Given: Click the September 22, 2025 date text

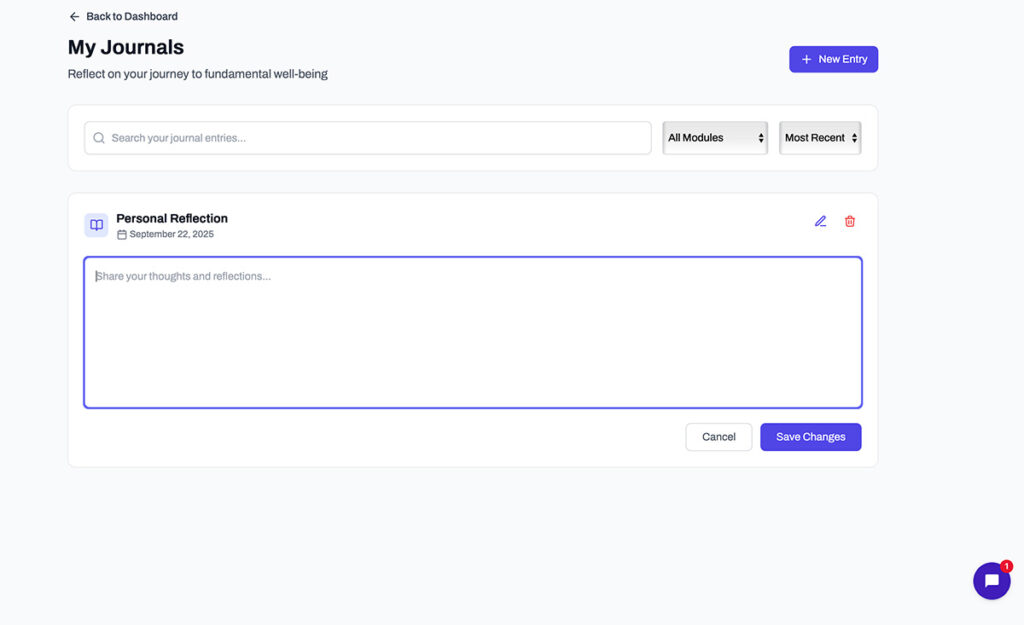Looking at the screenshot, I should [x=171, y=235].
